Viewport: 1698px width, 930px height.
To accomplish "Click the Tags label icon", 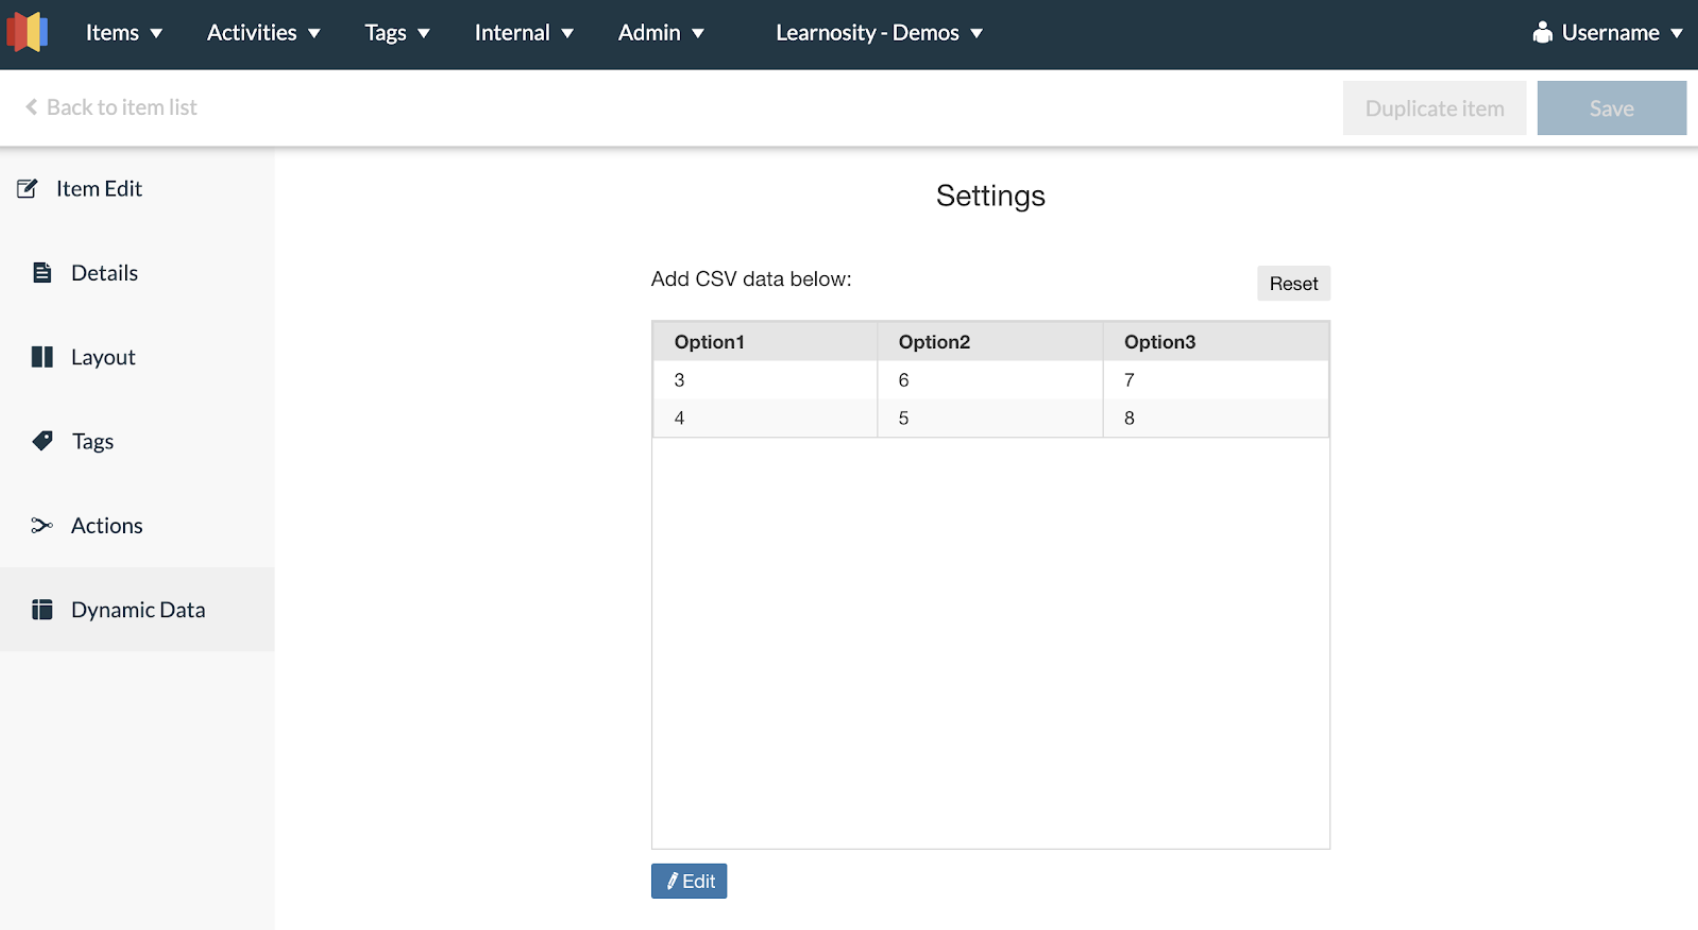I will [x=42, y=441].
